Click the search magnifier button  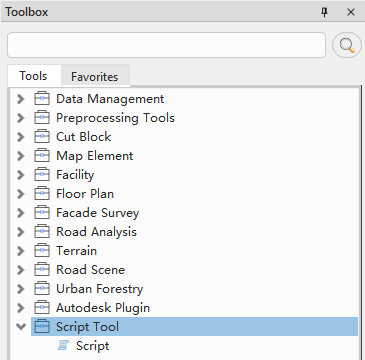point(347,45)
